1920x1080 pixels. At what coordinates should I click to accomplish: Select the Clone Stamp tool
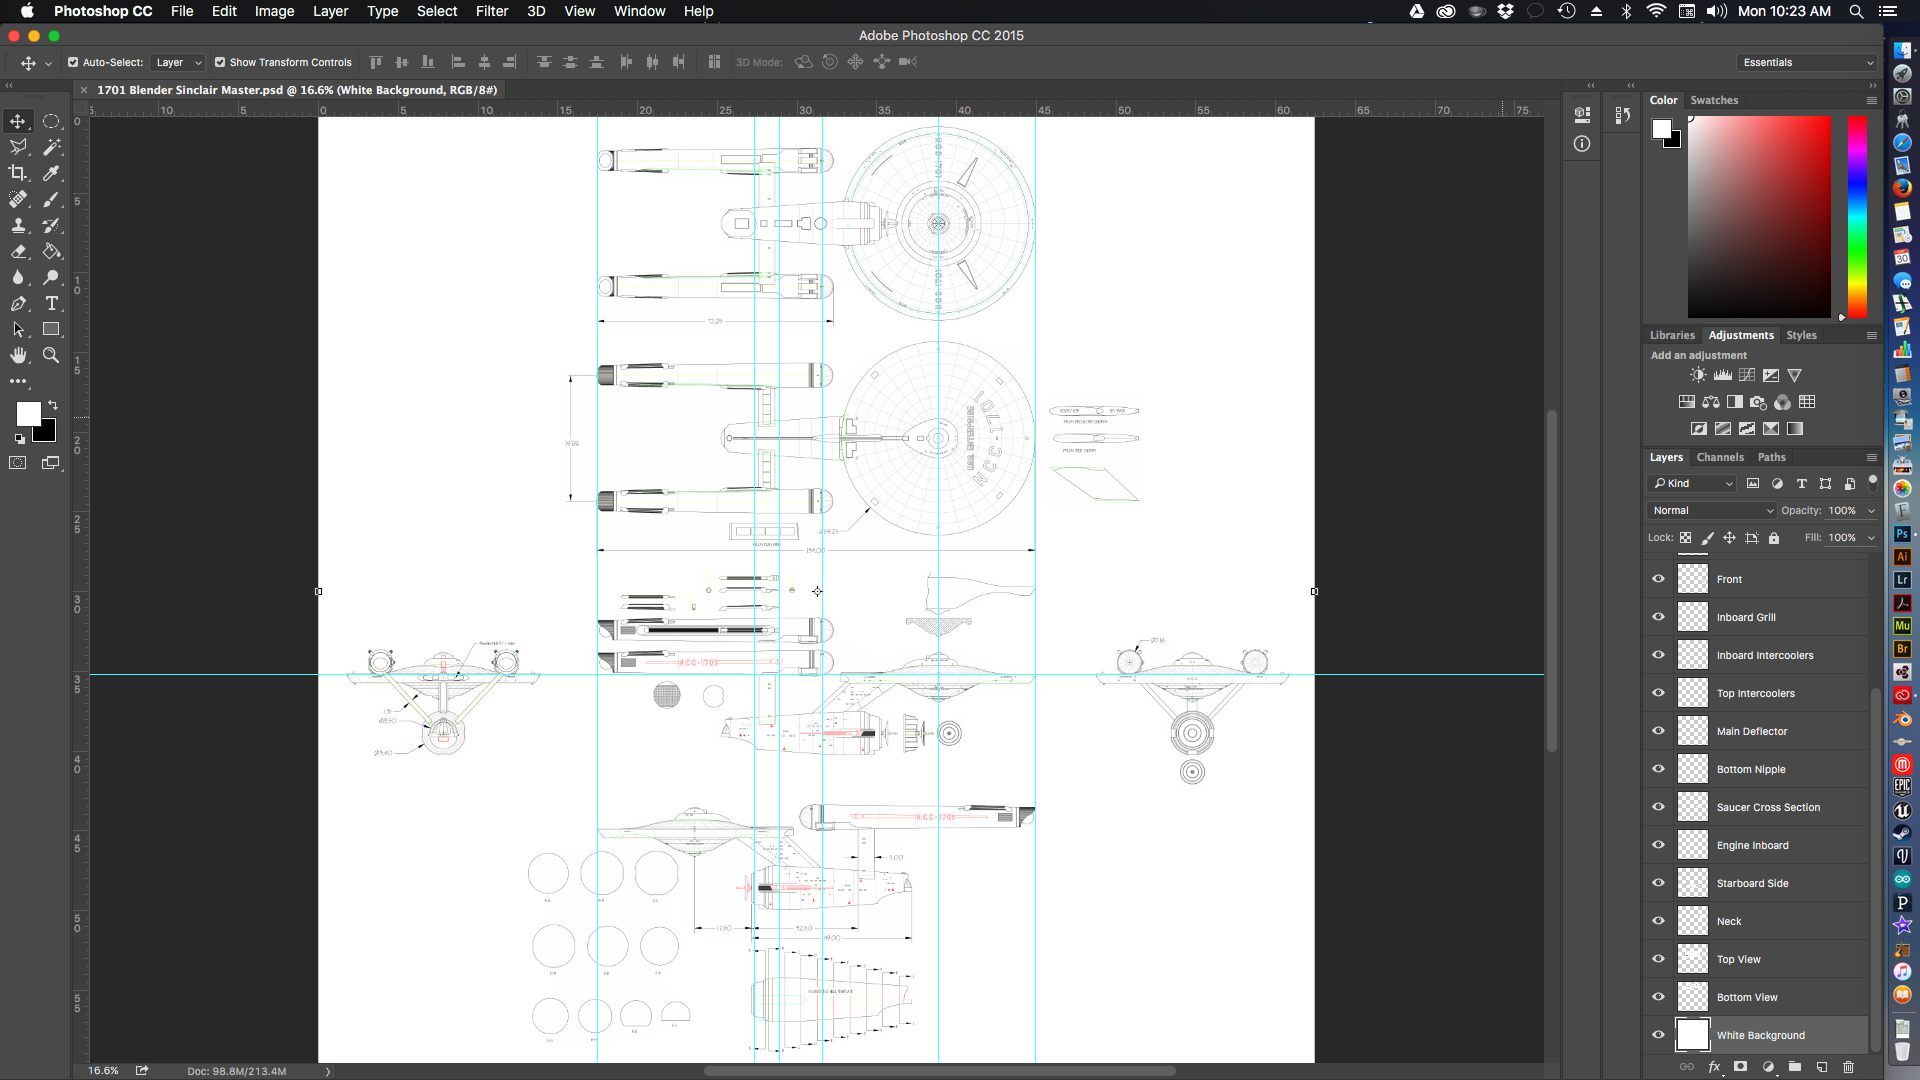point(18,225)
